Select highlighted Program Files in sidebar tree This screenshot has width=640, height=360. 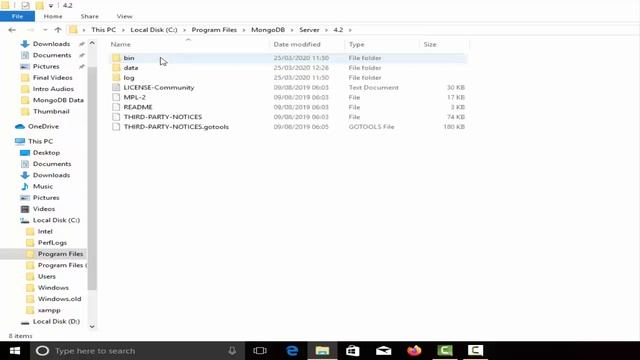[x=60, y=253]
